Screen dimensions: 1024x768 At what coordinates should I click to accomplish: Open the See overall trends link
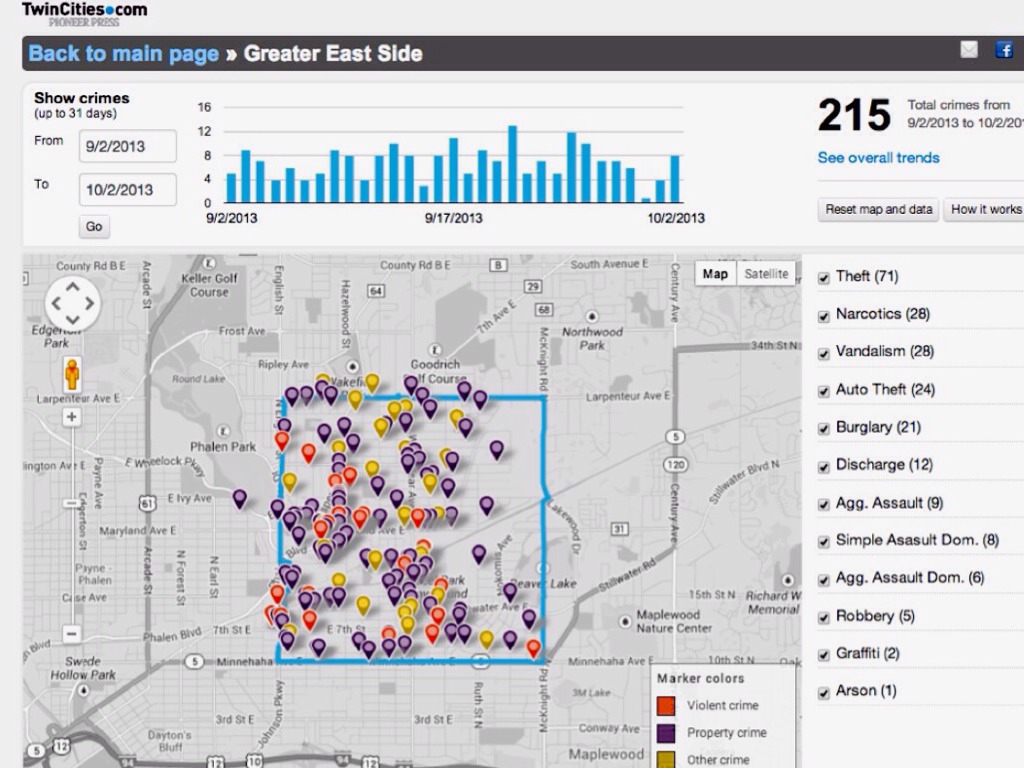coord(878,158)
